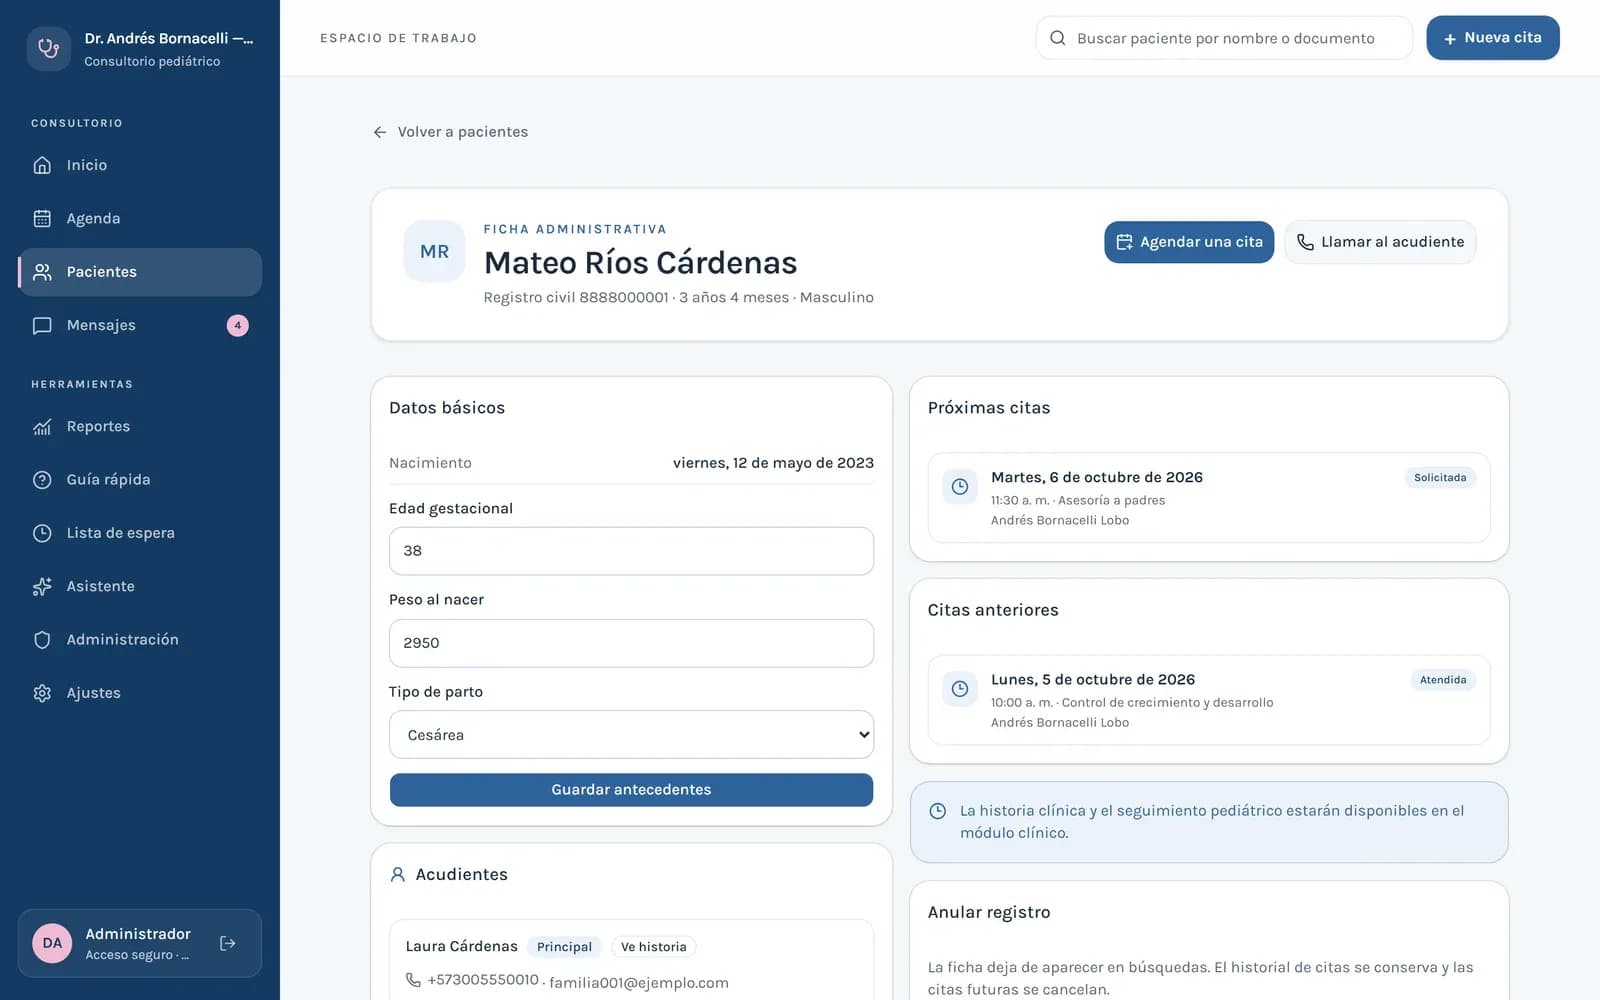This screenshot has height=1000, width=1600.
Task: Go to Inicio menu item
Action: tap(140, 165)
